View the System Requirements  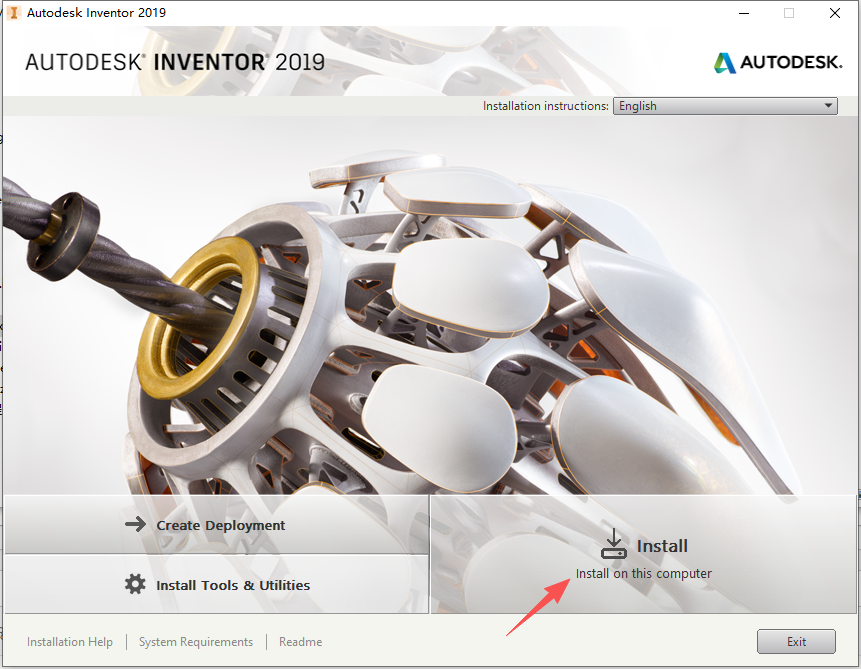coord(195,641)
